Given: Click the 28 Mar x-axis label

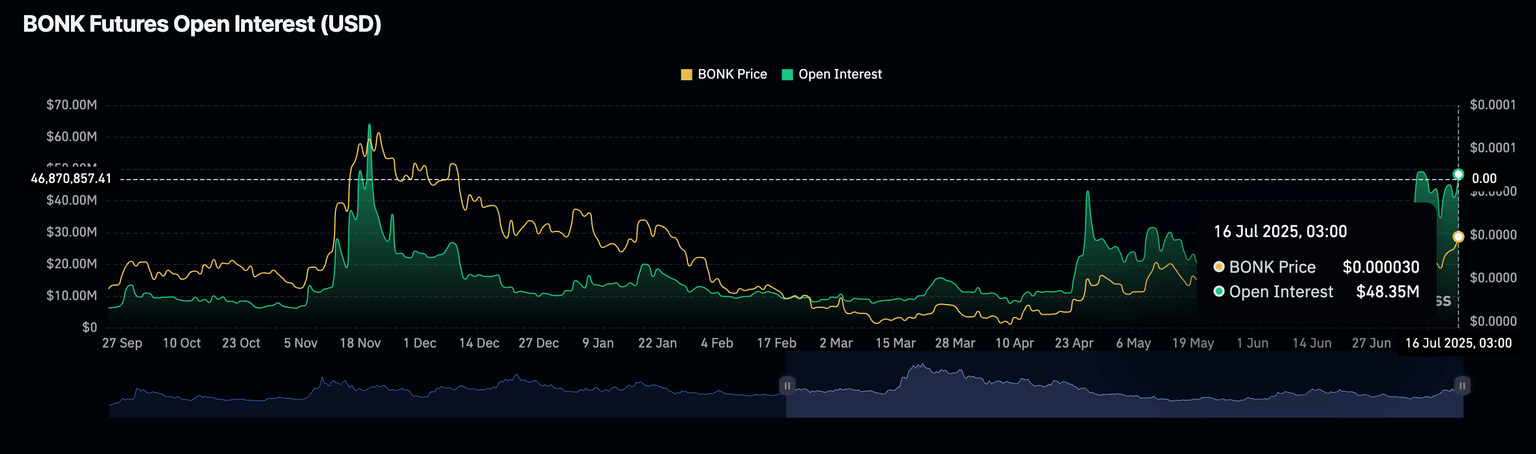Looking at the screenshot, I should (x=956, y=343).
